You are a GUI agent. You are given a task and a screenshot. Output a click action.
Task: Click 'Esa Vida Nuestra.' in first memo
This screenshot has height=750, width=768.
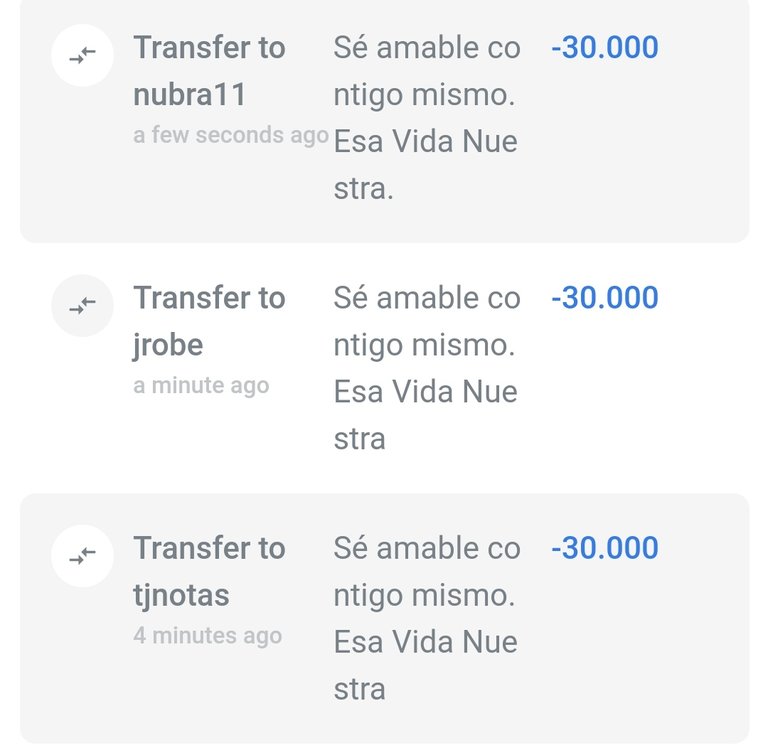click(426, 165)
